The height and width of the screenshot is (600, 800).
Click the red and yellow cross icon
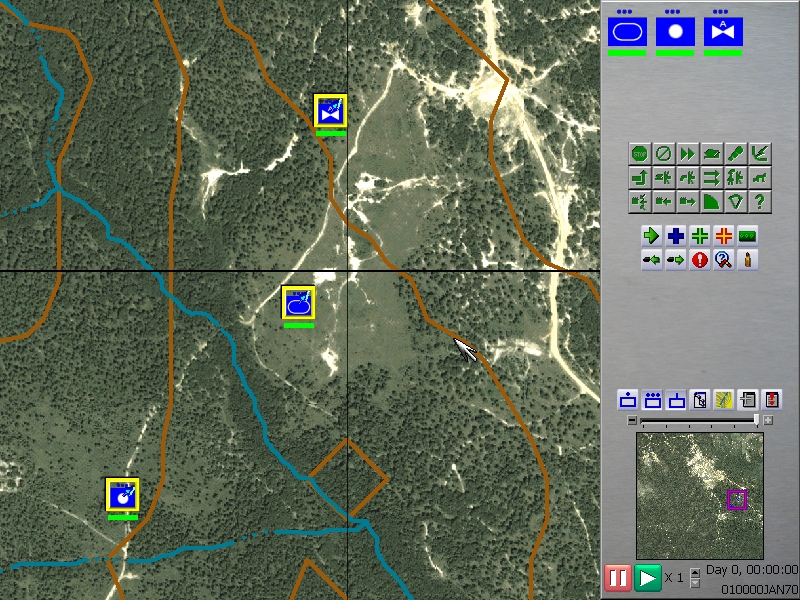pyautogui.click(x=721, y=235)
